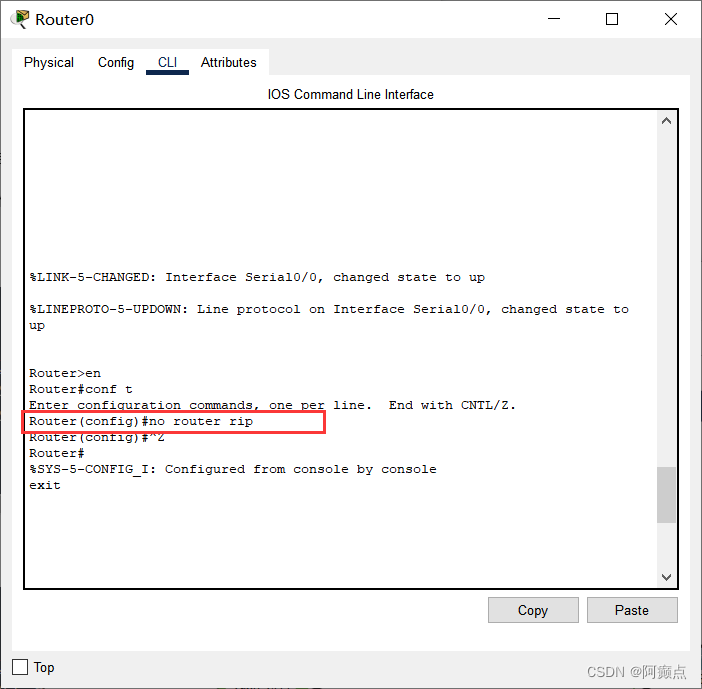Click the bare 'Router#' prompt line
The height and width of the screenshot is (689, 702).
click(57, 453)
